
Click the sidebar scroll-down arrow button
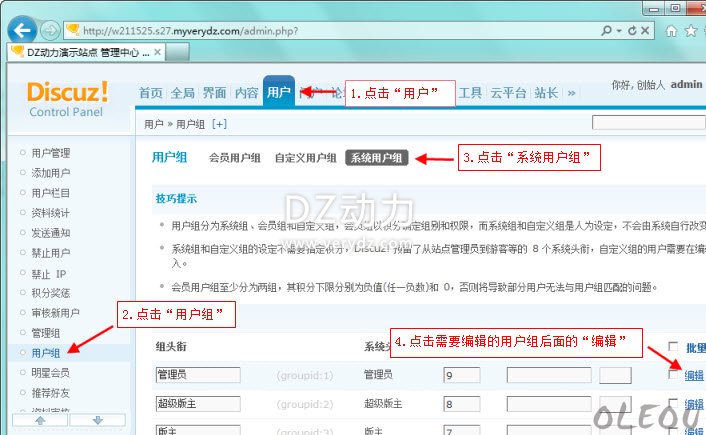(96, 422)
